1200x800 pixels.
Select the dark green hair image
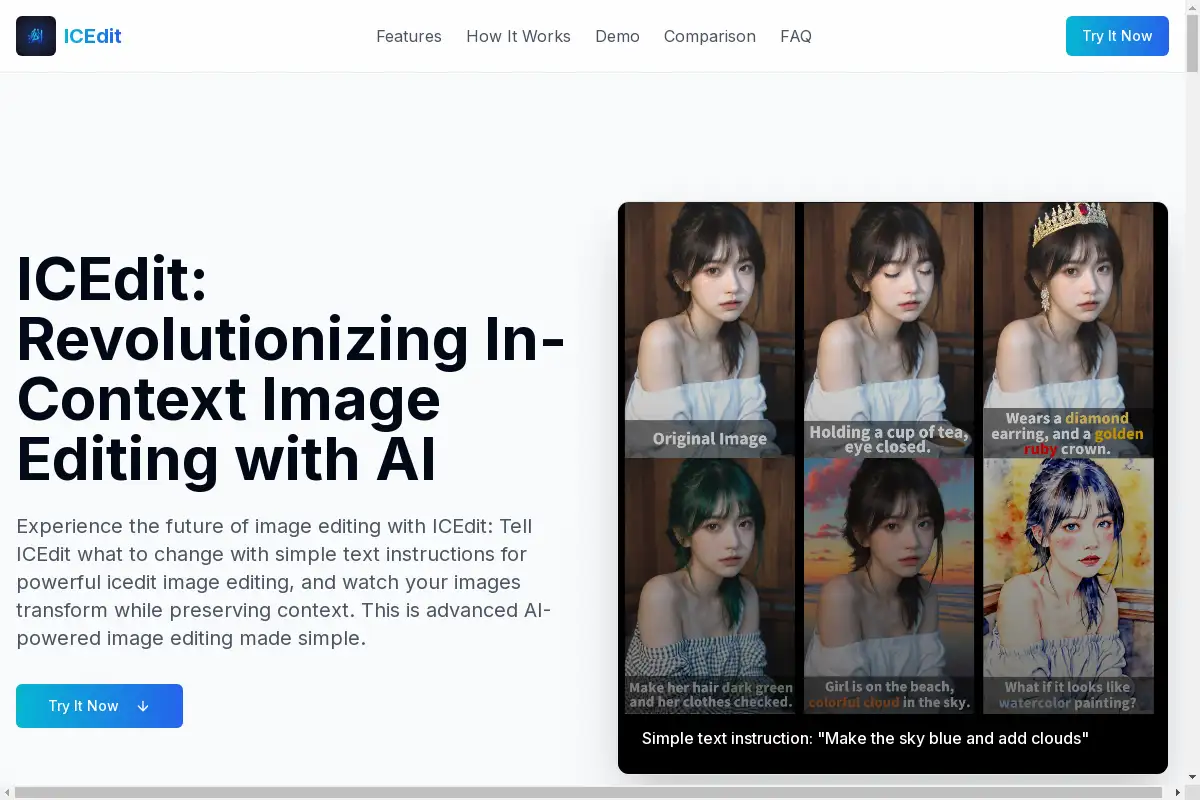coord(710,586)
